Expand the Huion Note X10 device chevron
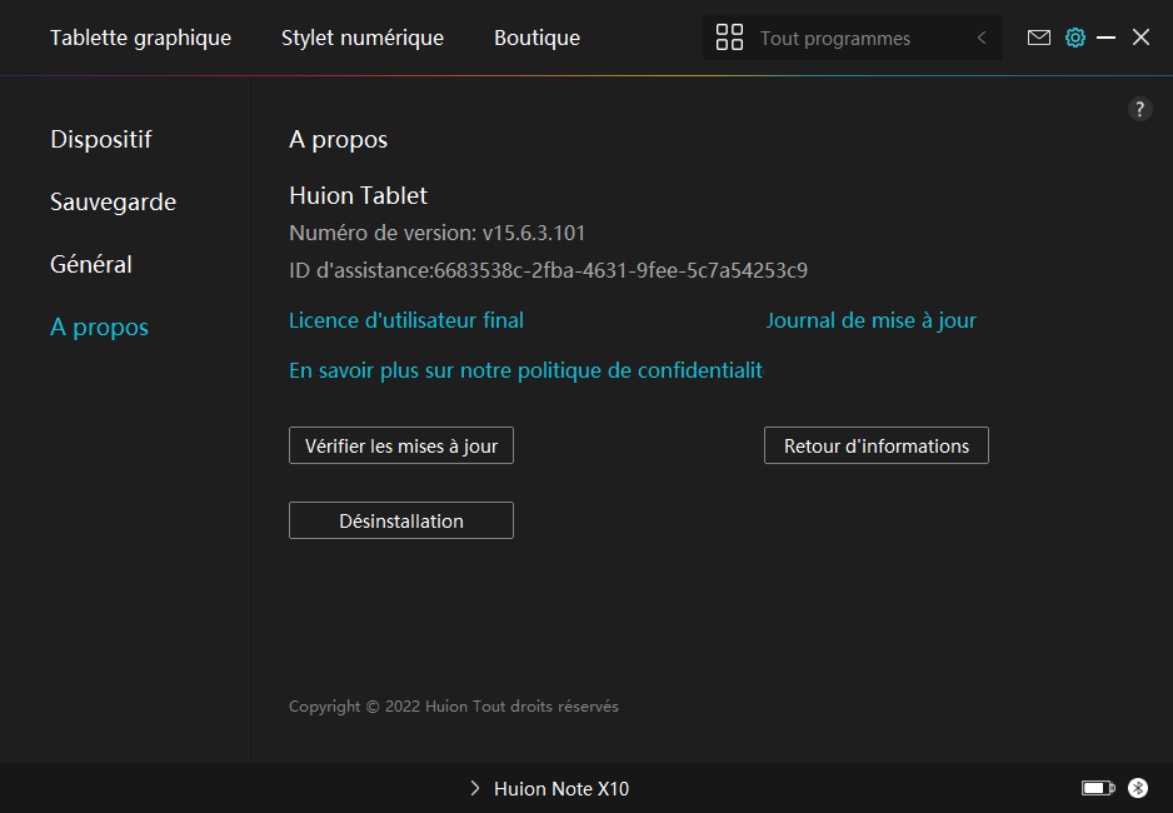This screenshot has height=813, width=1173. click(x=475, y=789)
